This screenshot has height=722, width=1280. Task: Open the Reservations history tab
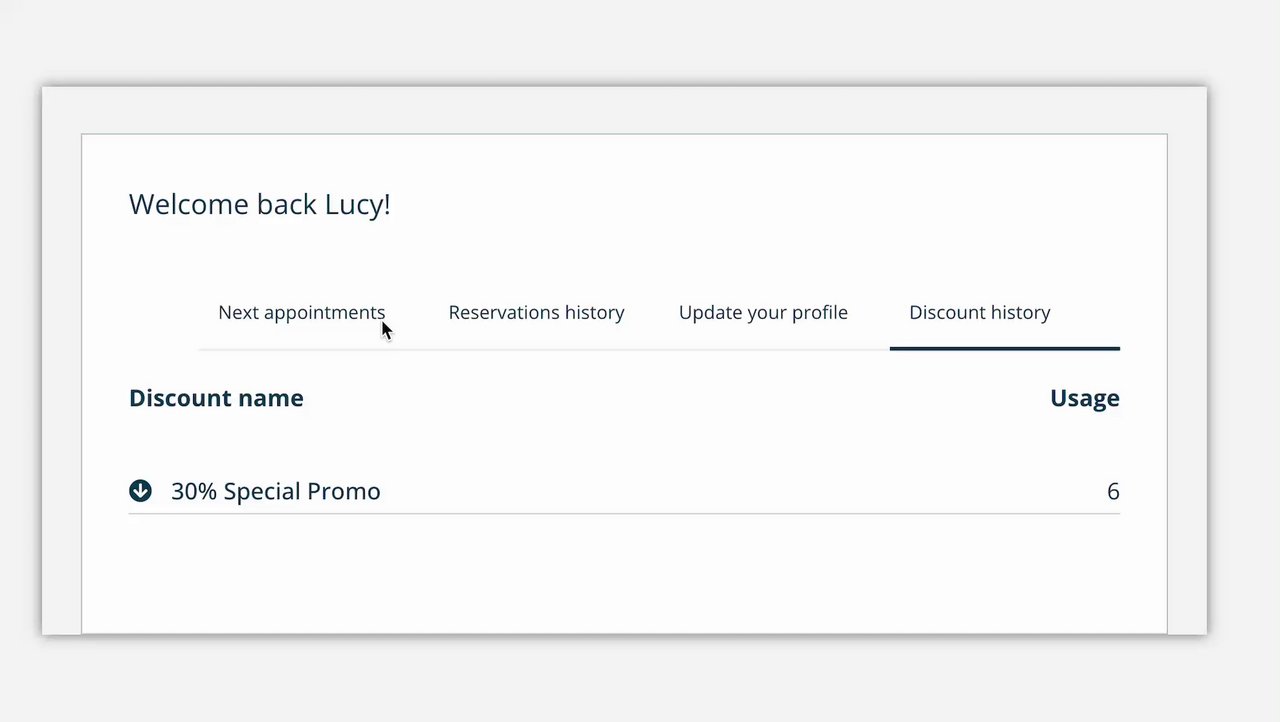(536, 313)
